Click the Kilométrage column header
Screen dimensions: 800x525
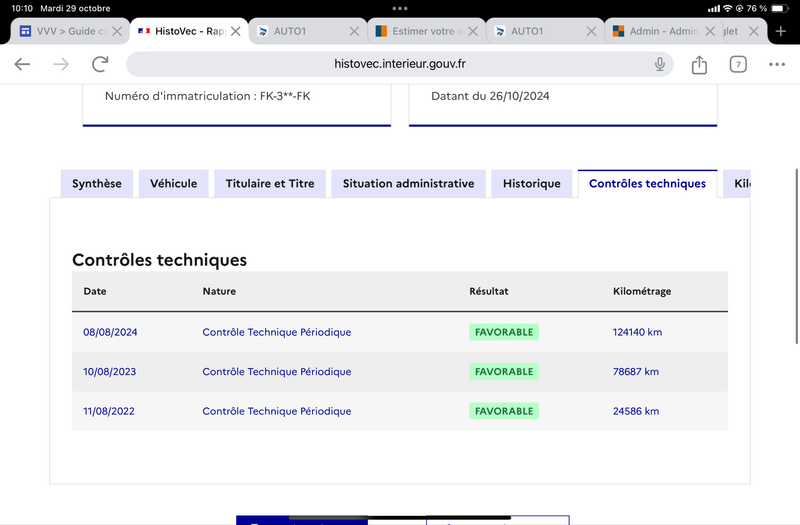pos(642,291)
